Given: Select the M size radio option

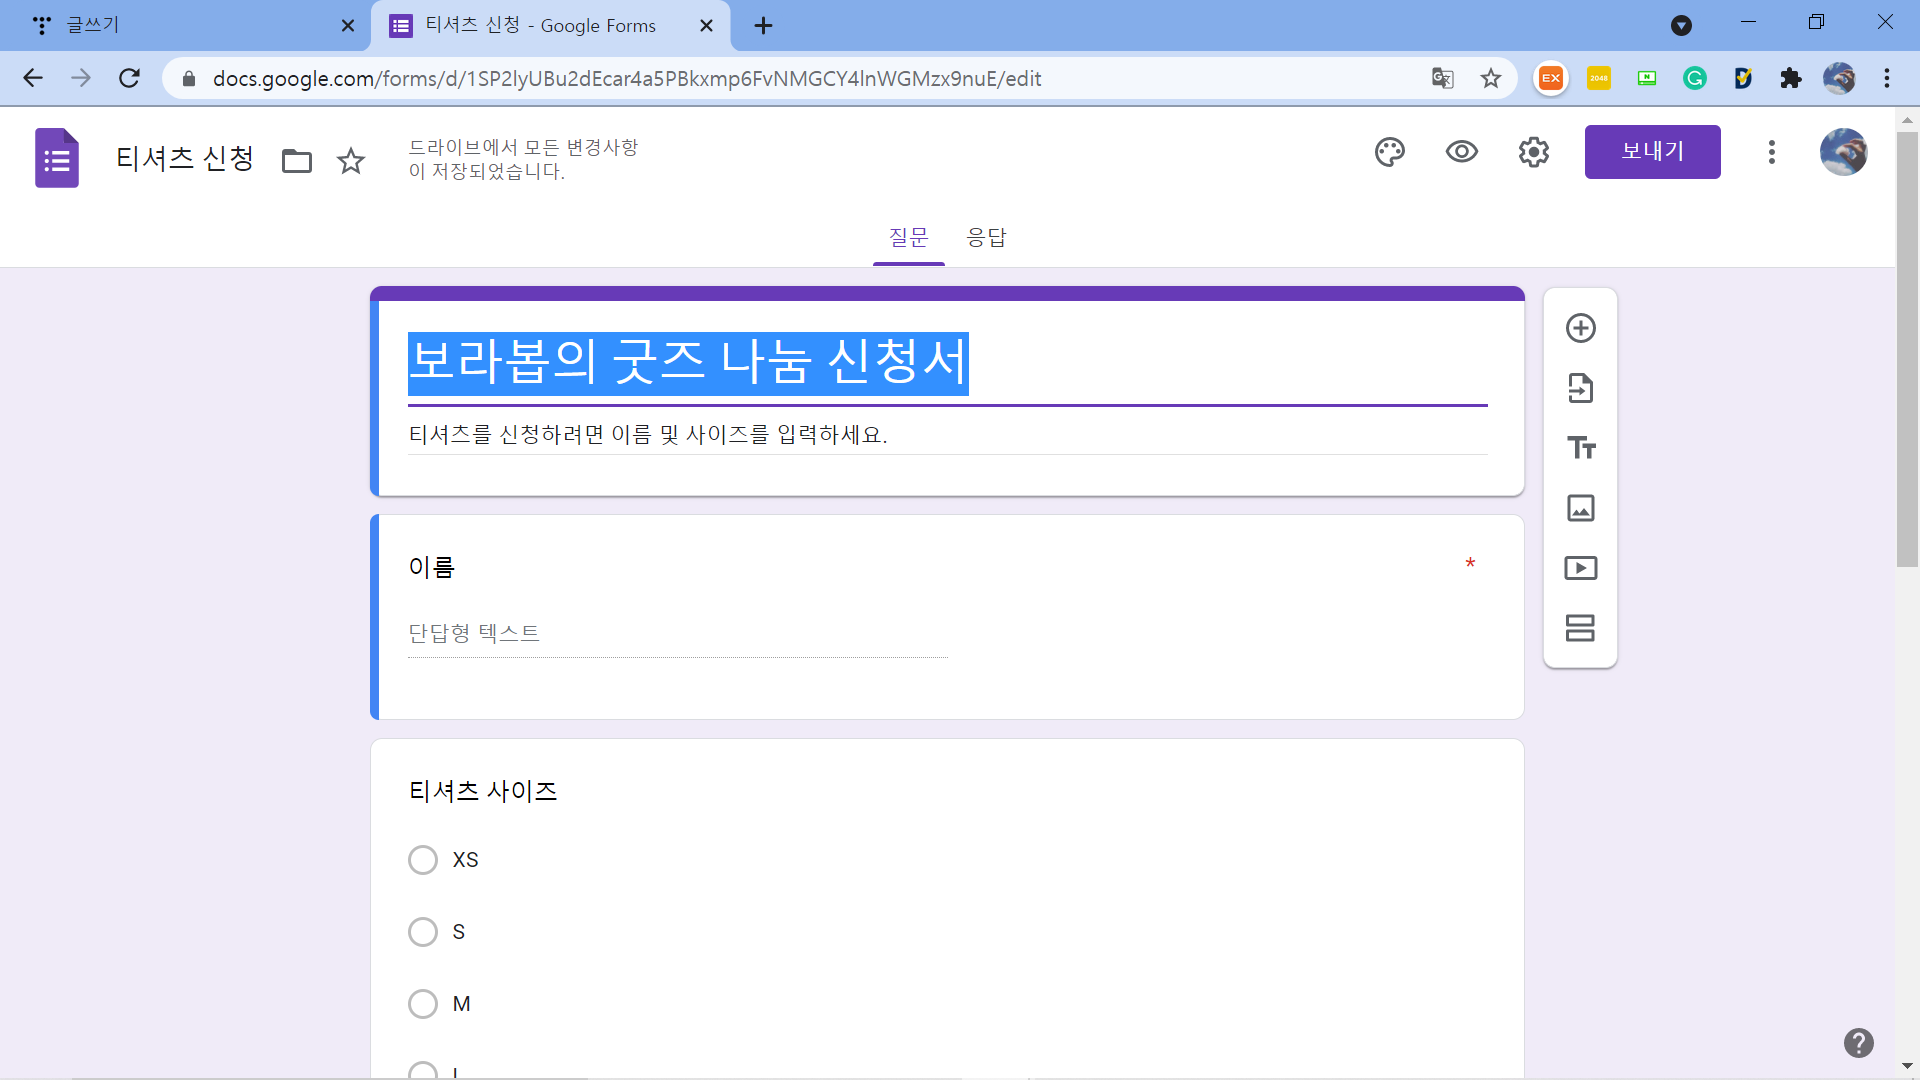Looking at the screenshot, I should (x=423, y=1004).
